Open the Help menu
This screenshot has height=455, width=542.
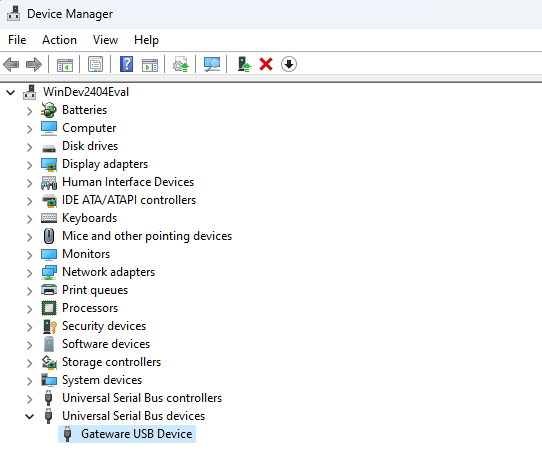[x=146, y=40]
